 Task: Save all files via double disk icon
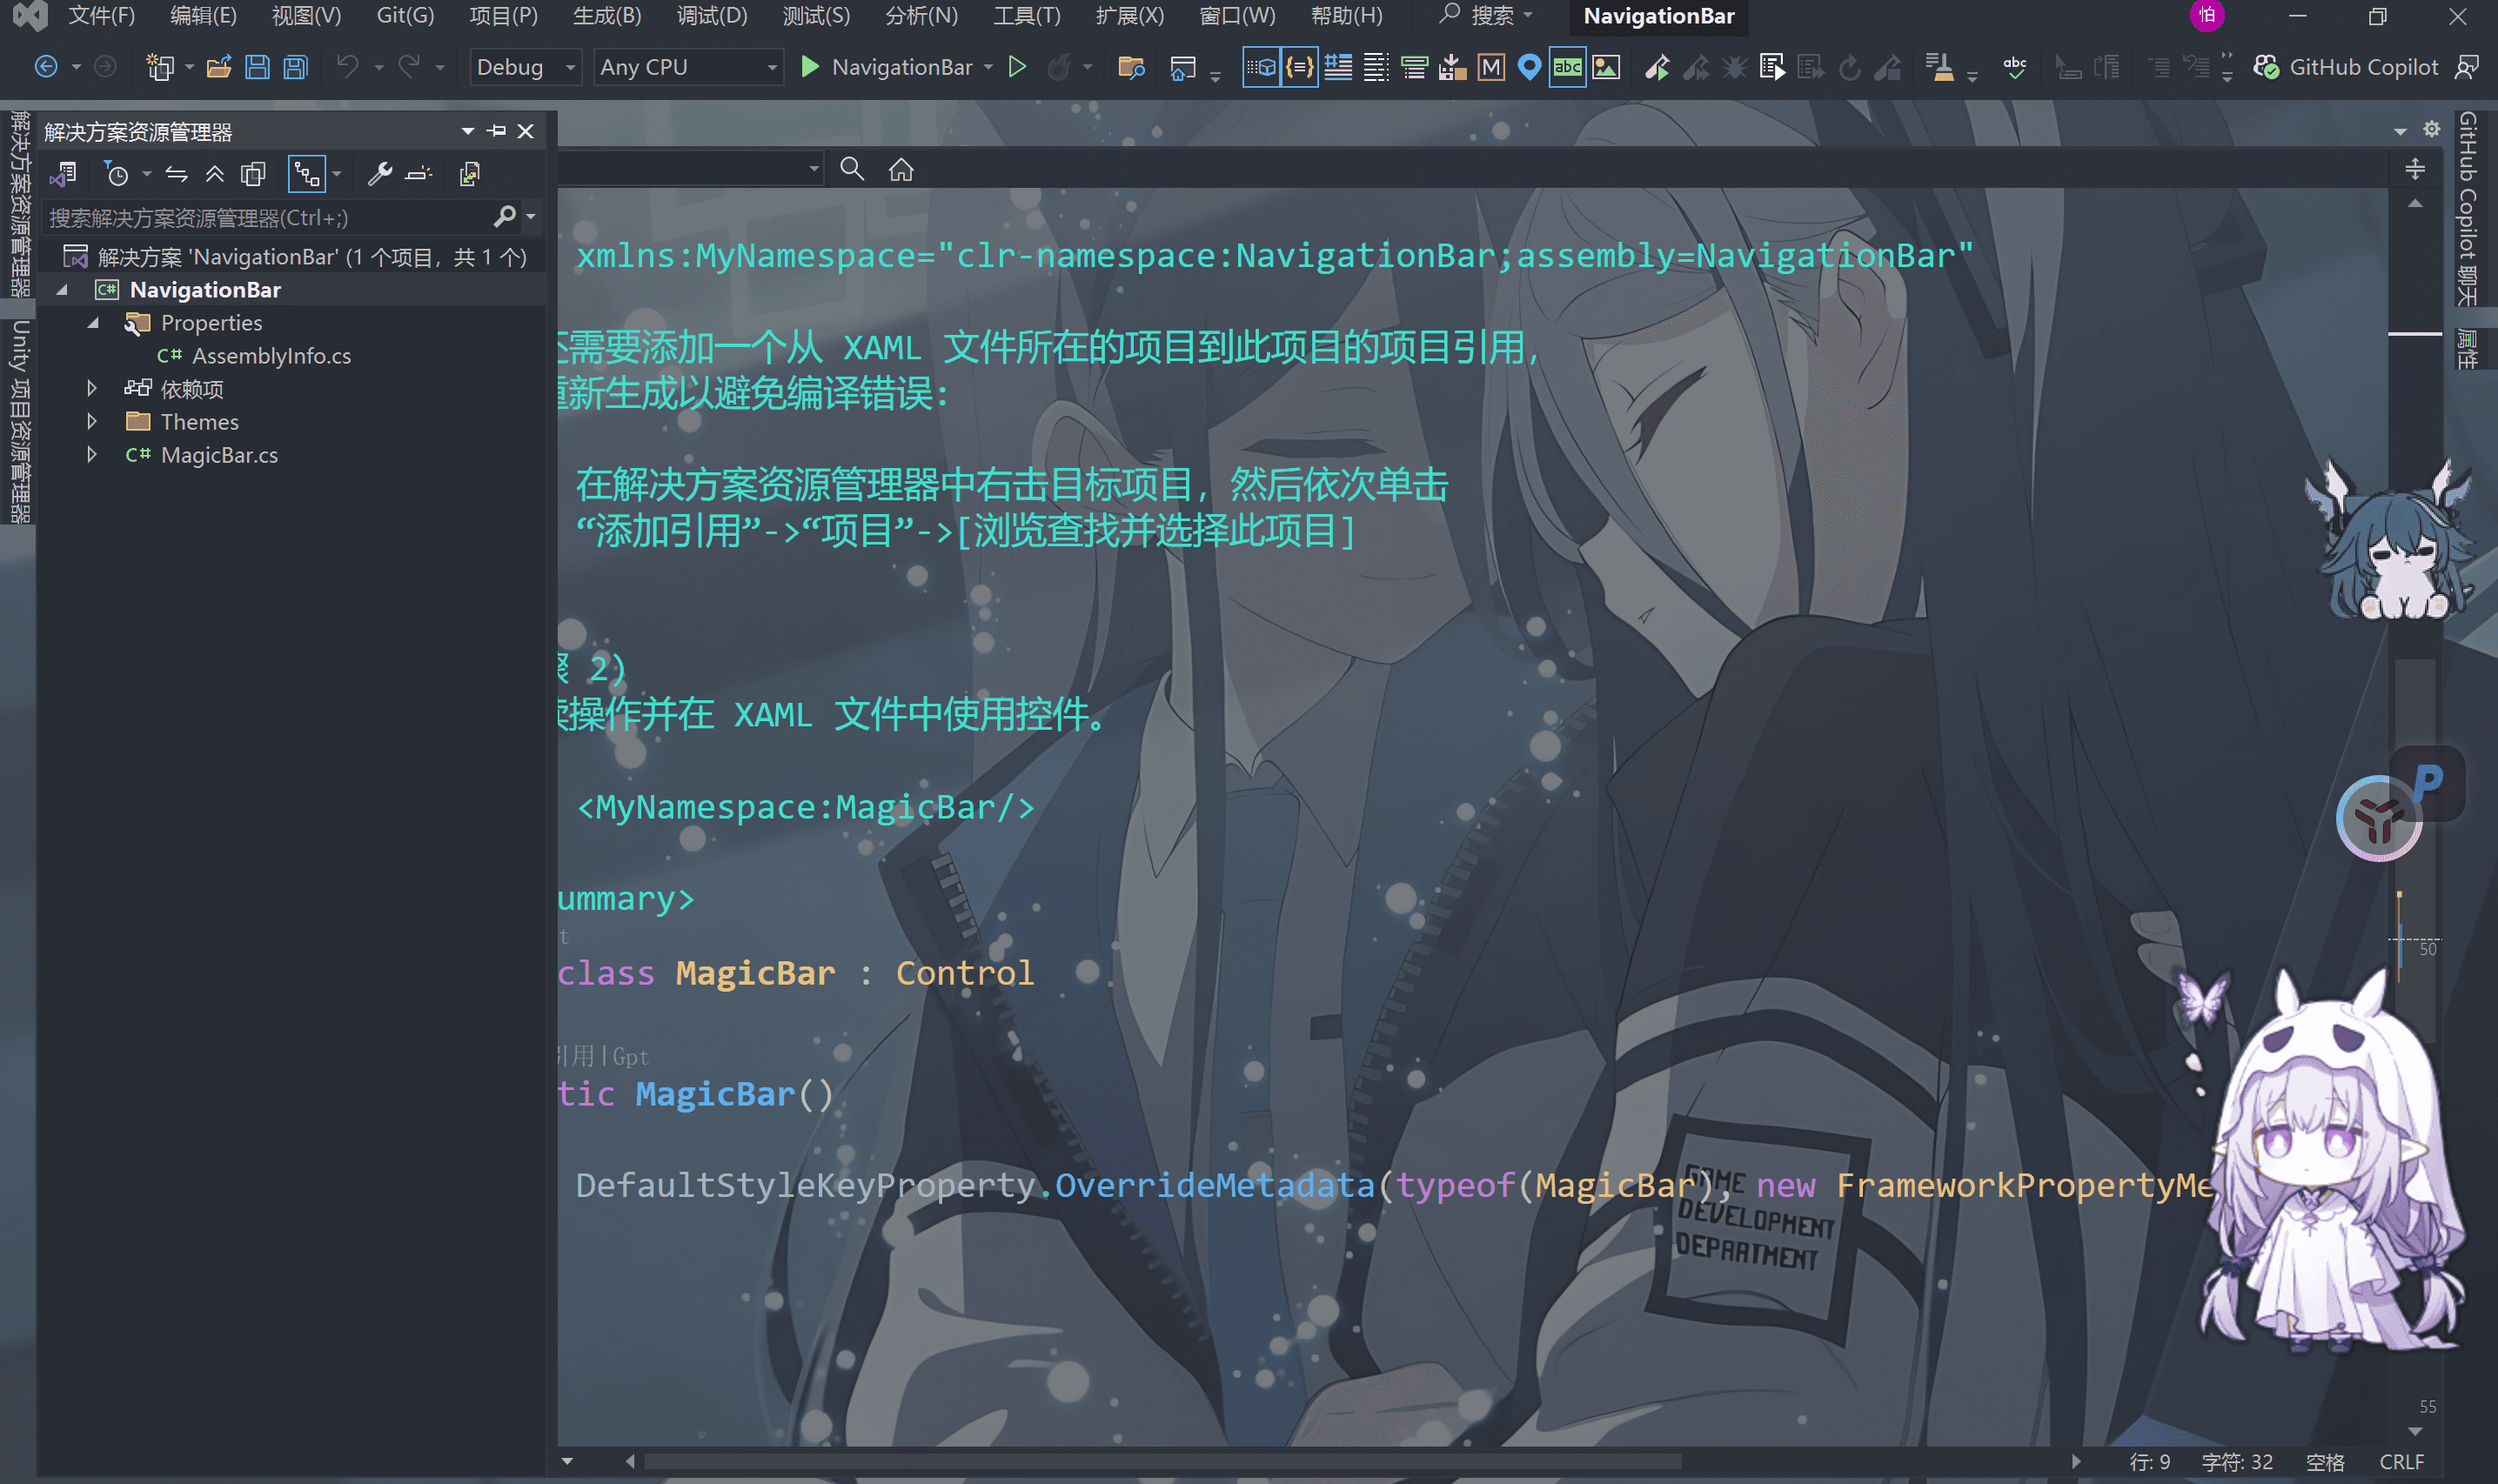[295, 67]
